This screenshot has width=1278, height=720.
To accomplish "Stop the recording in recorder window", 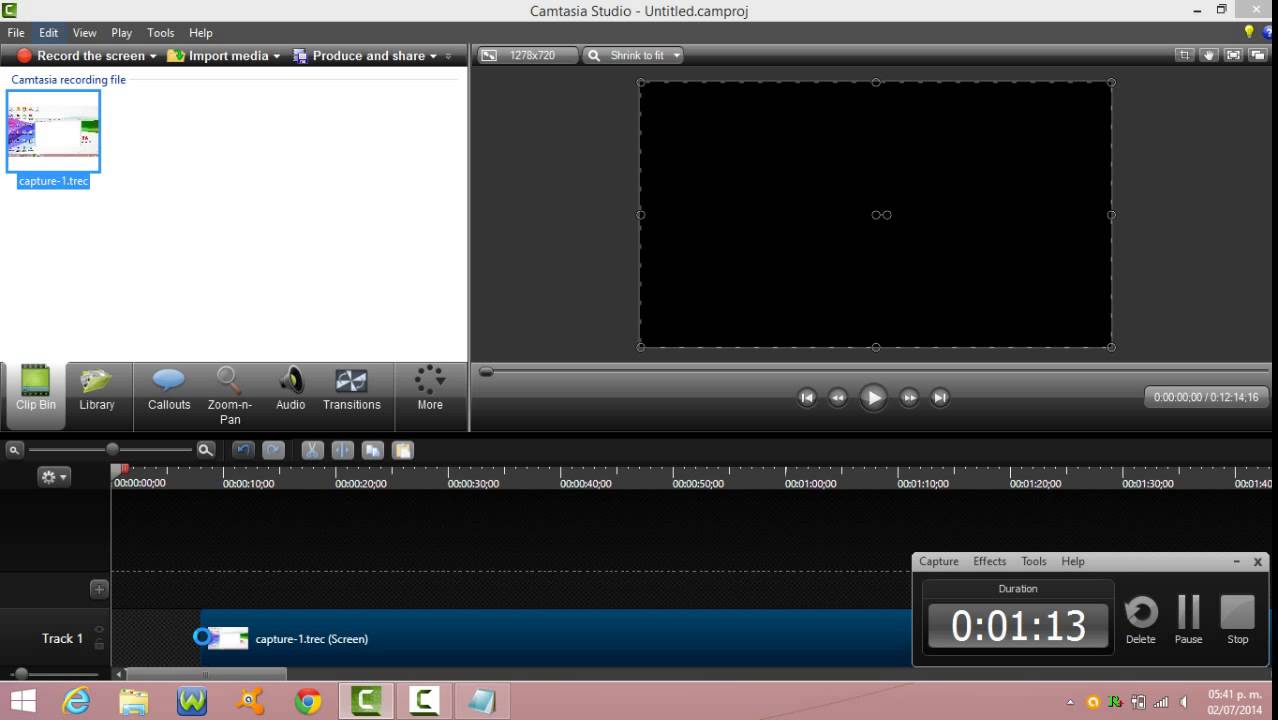I will [1237, 620].
